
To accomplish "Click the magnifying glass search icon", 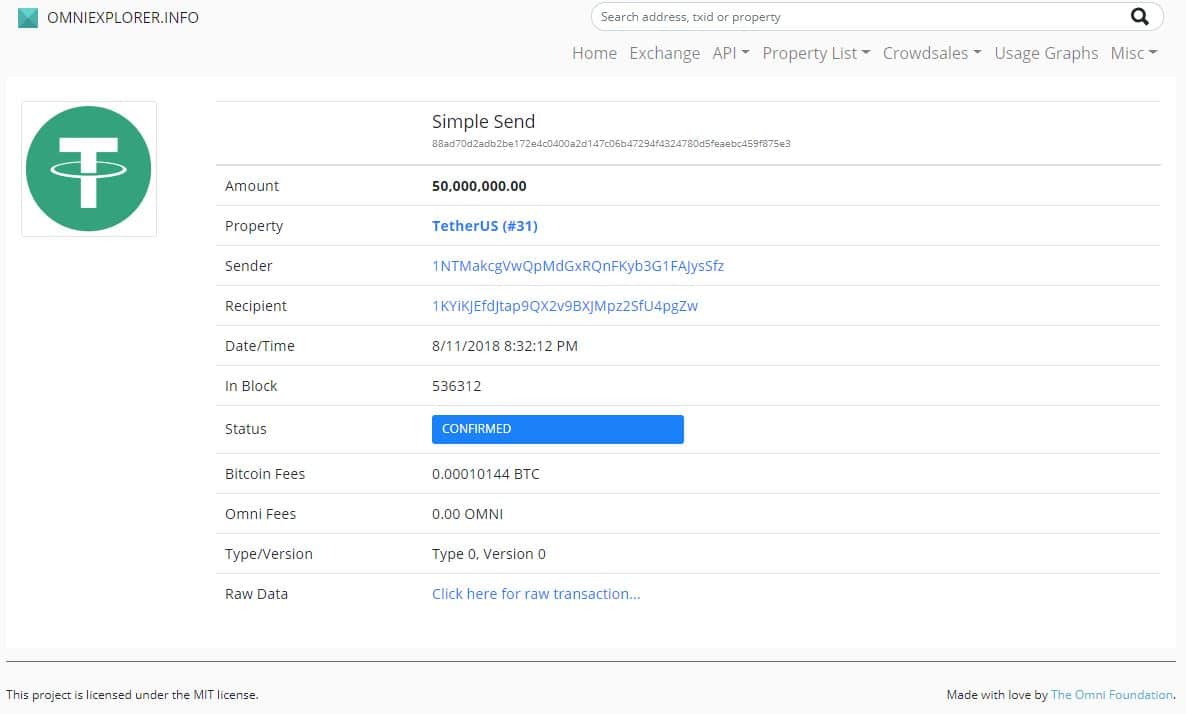I will [x=1139, y=16].
